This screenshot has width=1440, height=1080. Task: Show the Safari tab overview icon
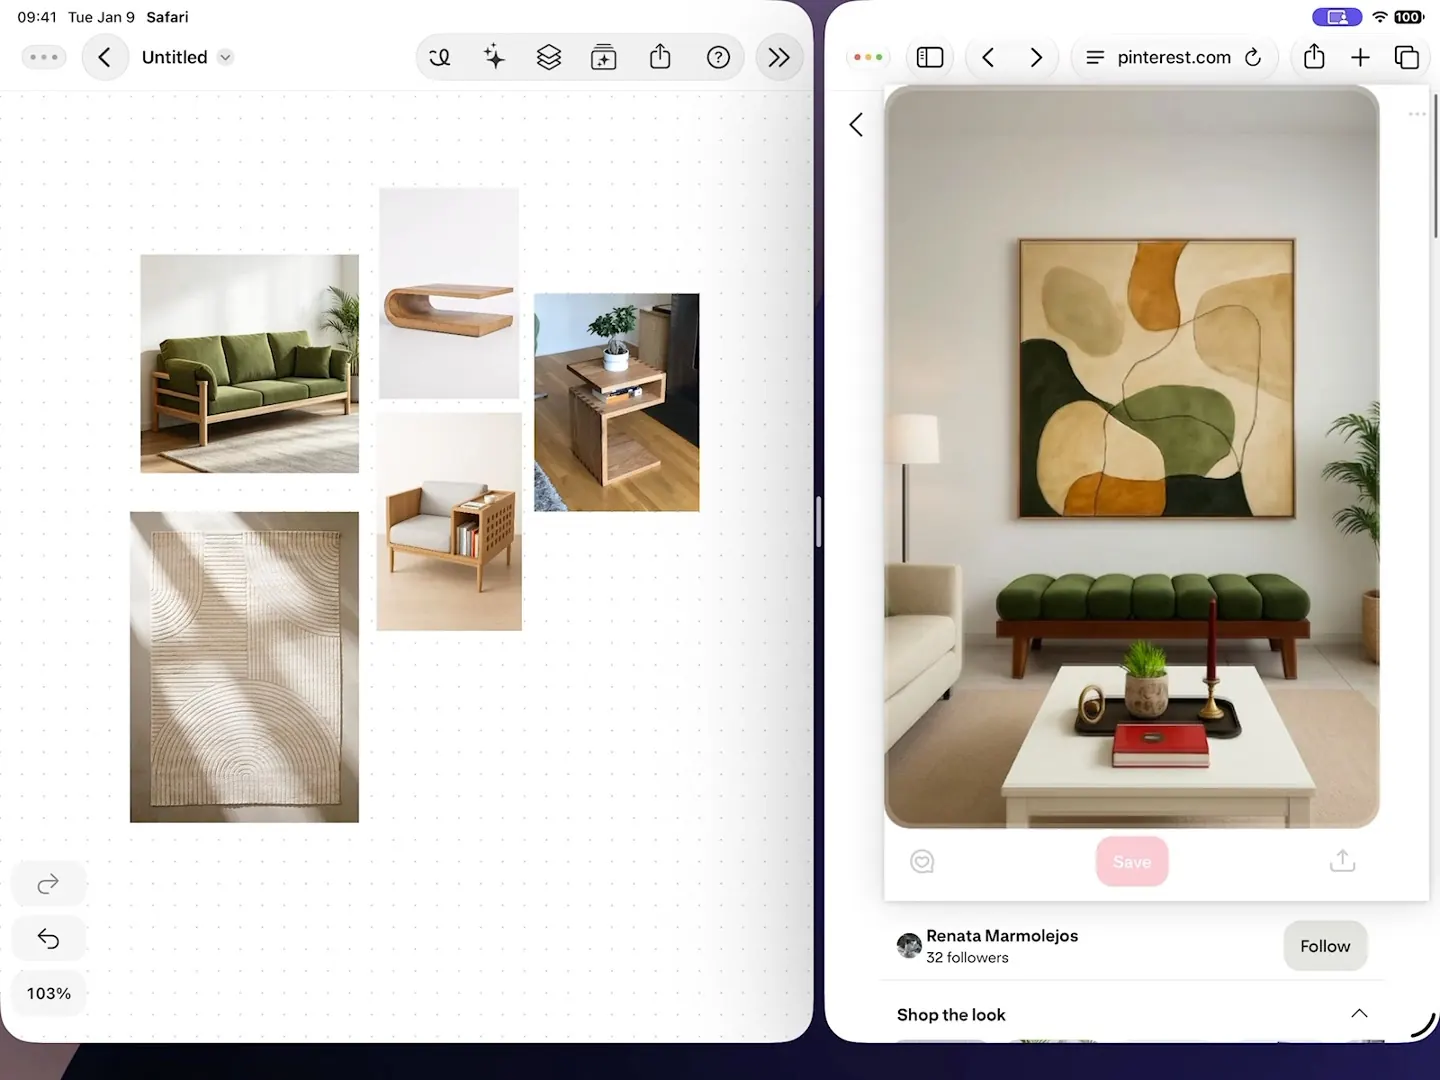(x=1407, y=57)
